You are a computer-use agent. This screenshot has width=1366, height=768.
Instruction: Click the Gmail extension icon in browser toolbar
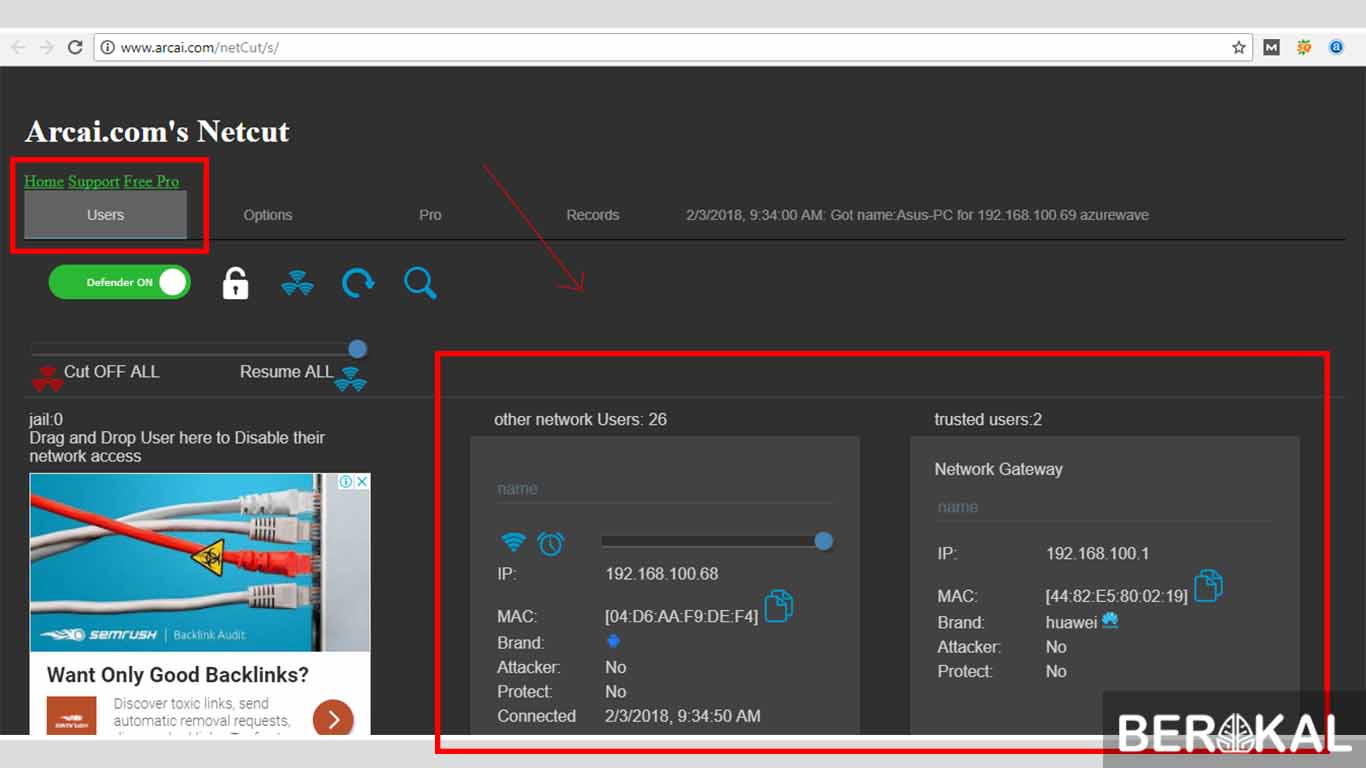click(x=1271, y=47)
